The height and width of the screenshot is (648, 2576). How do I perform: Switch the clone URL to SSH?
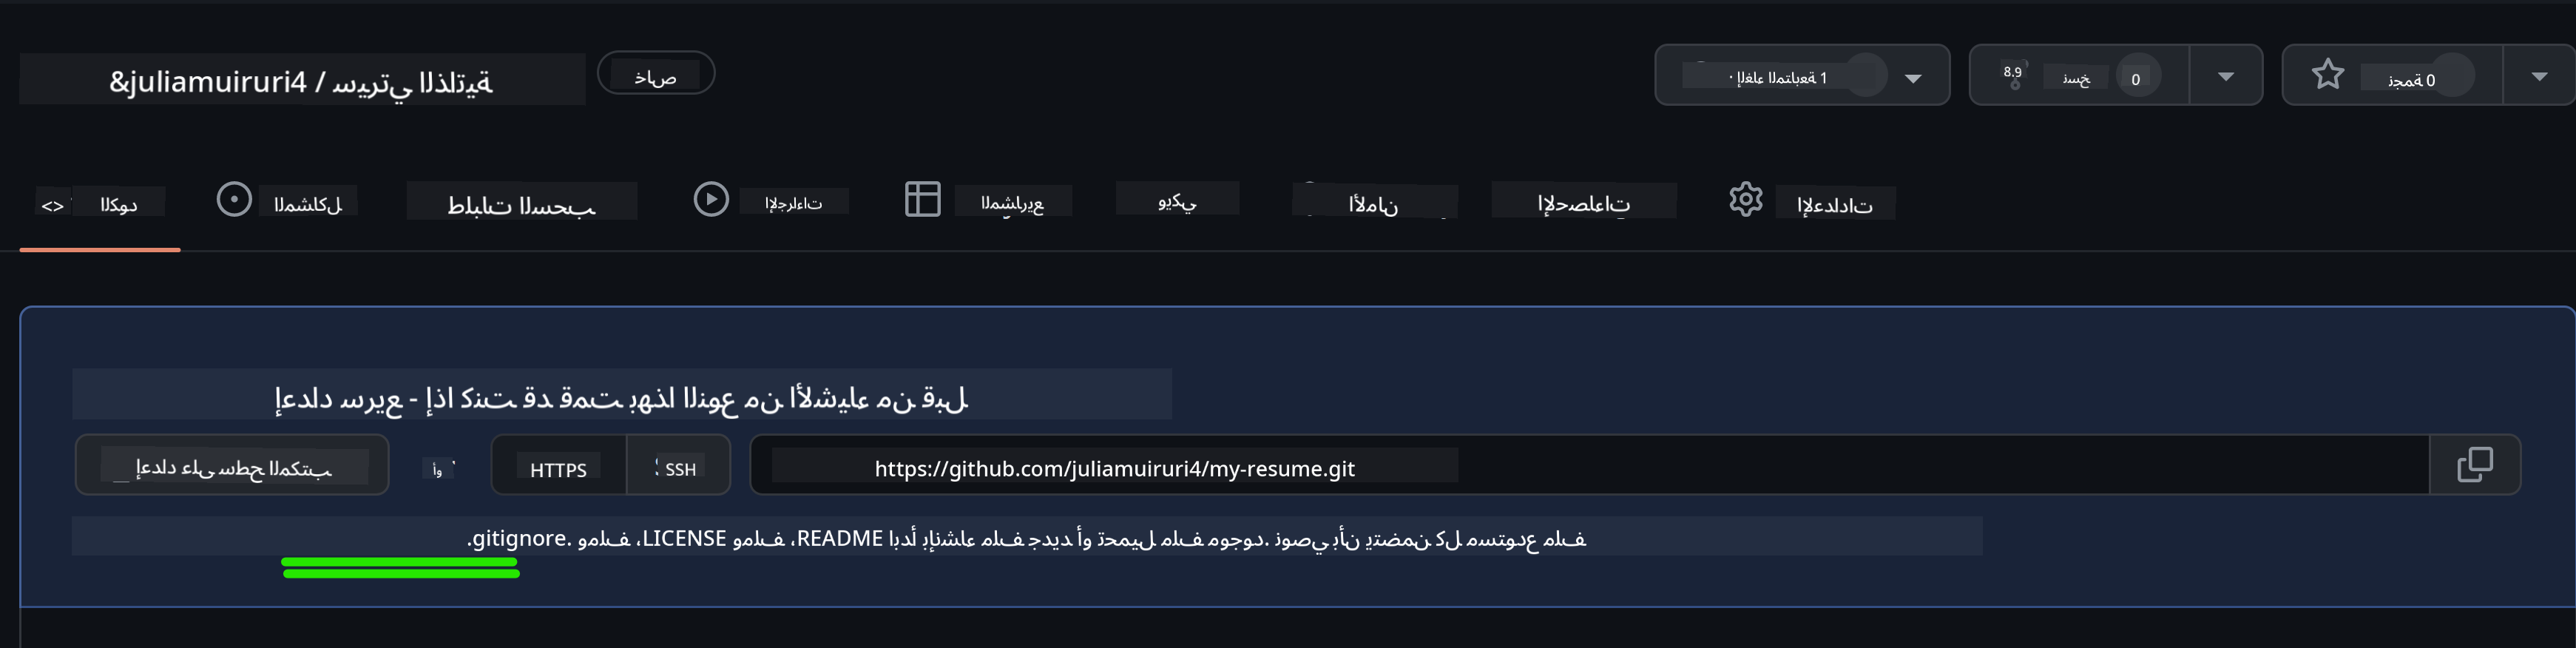[680, 469]
